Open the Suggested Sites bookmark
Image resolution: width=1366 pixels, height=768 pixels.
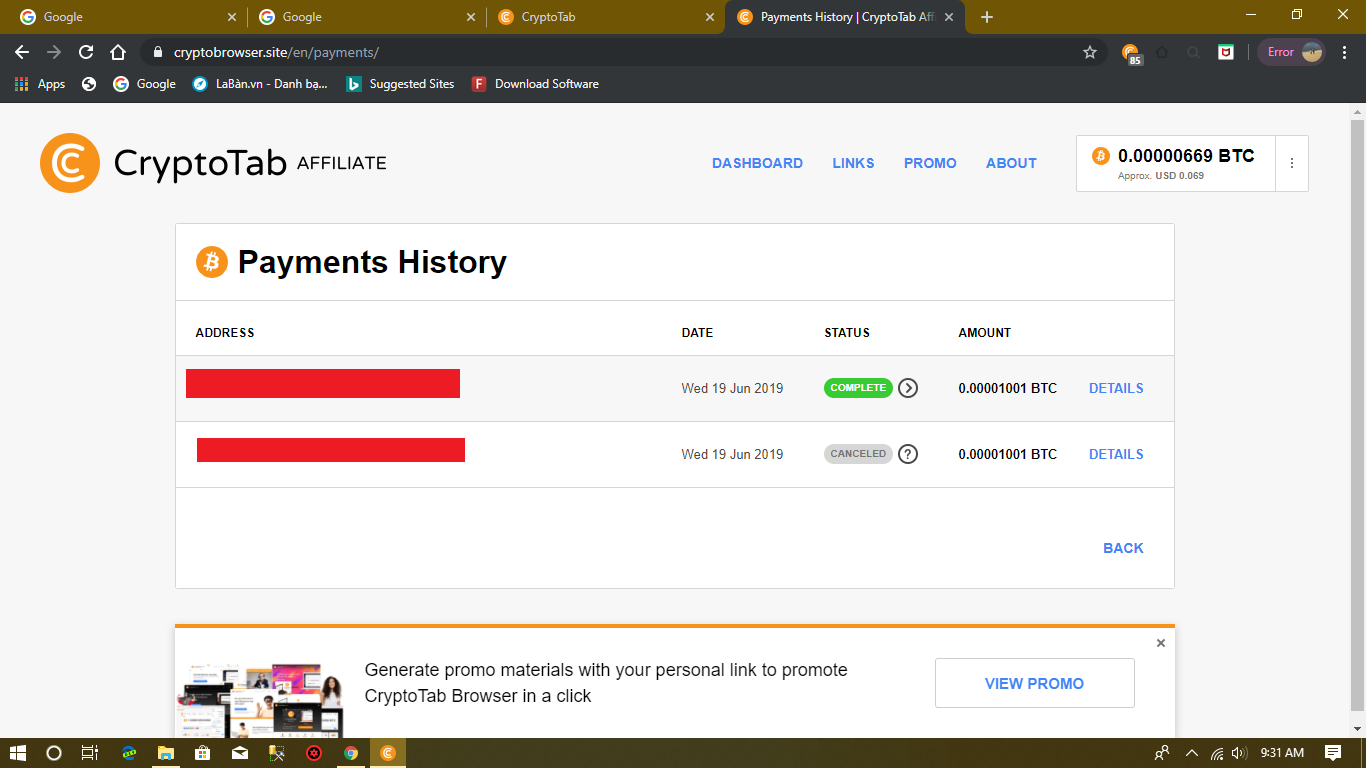[400, 84]
